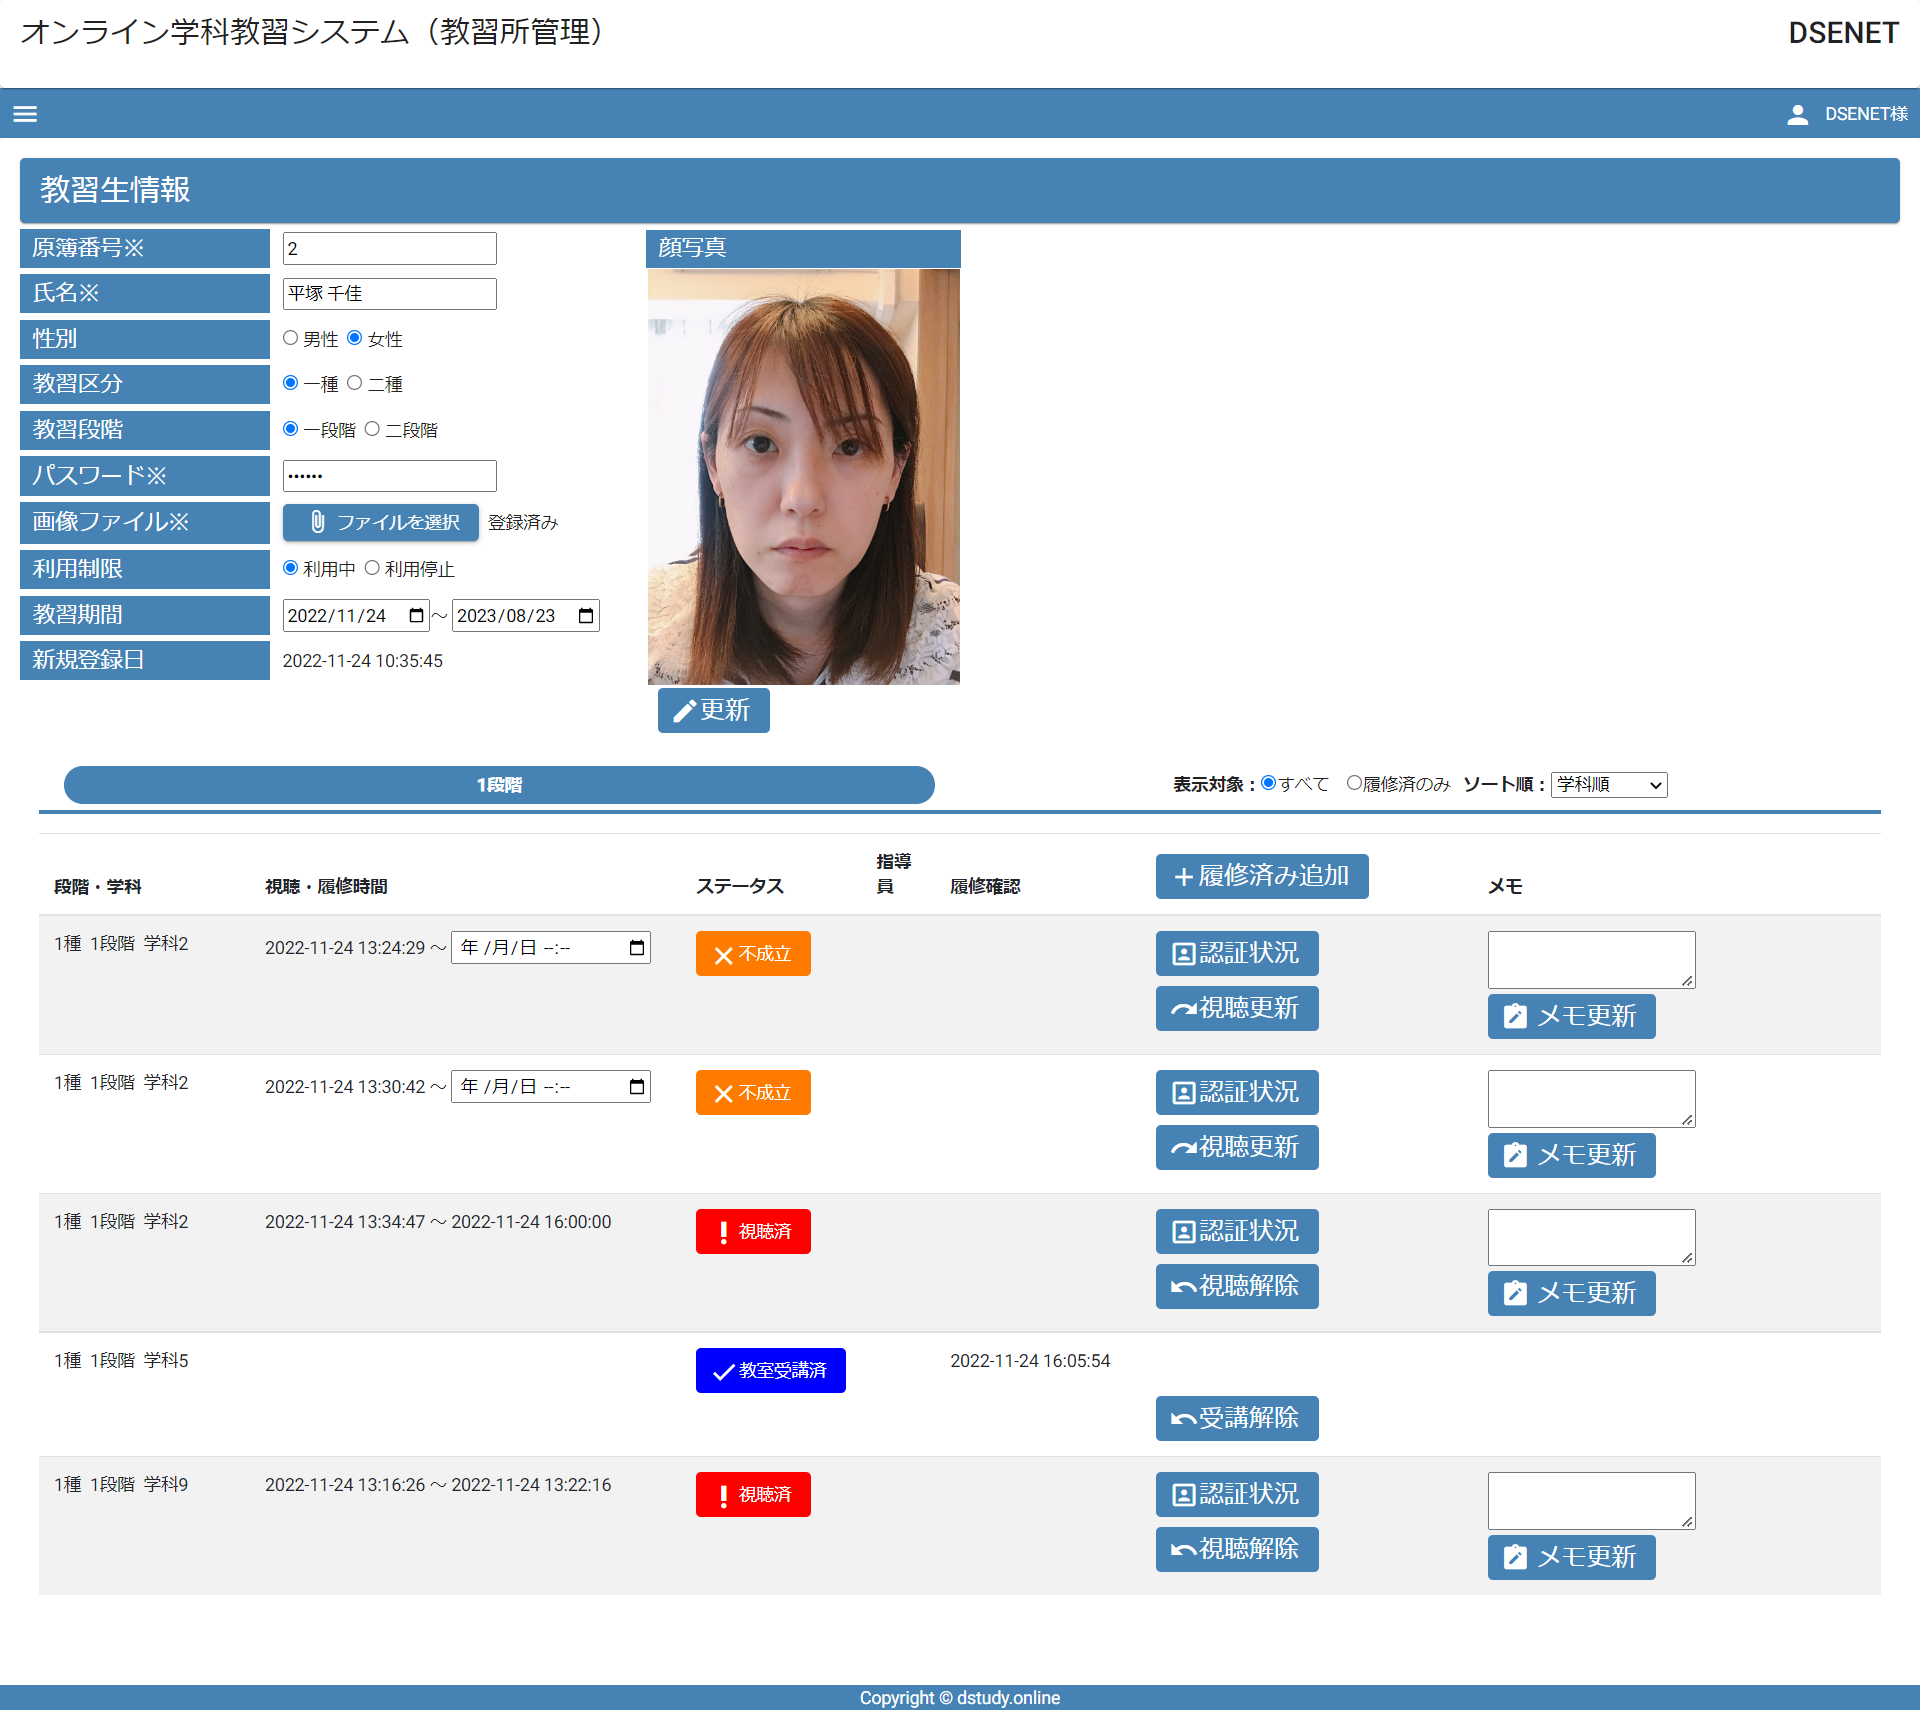Select 利用停止 usage restriction option
Image resolution: width=1920 pixels, height=1710 pixels.
(372, 569)
